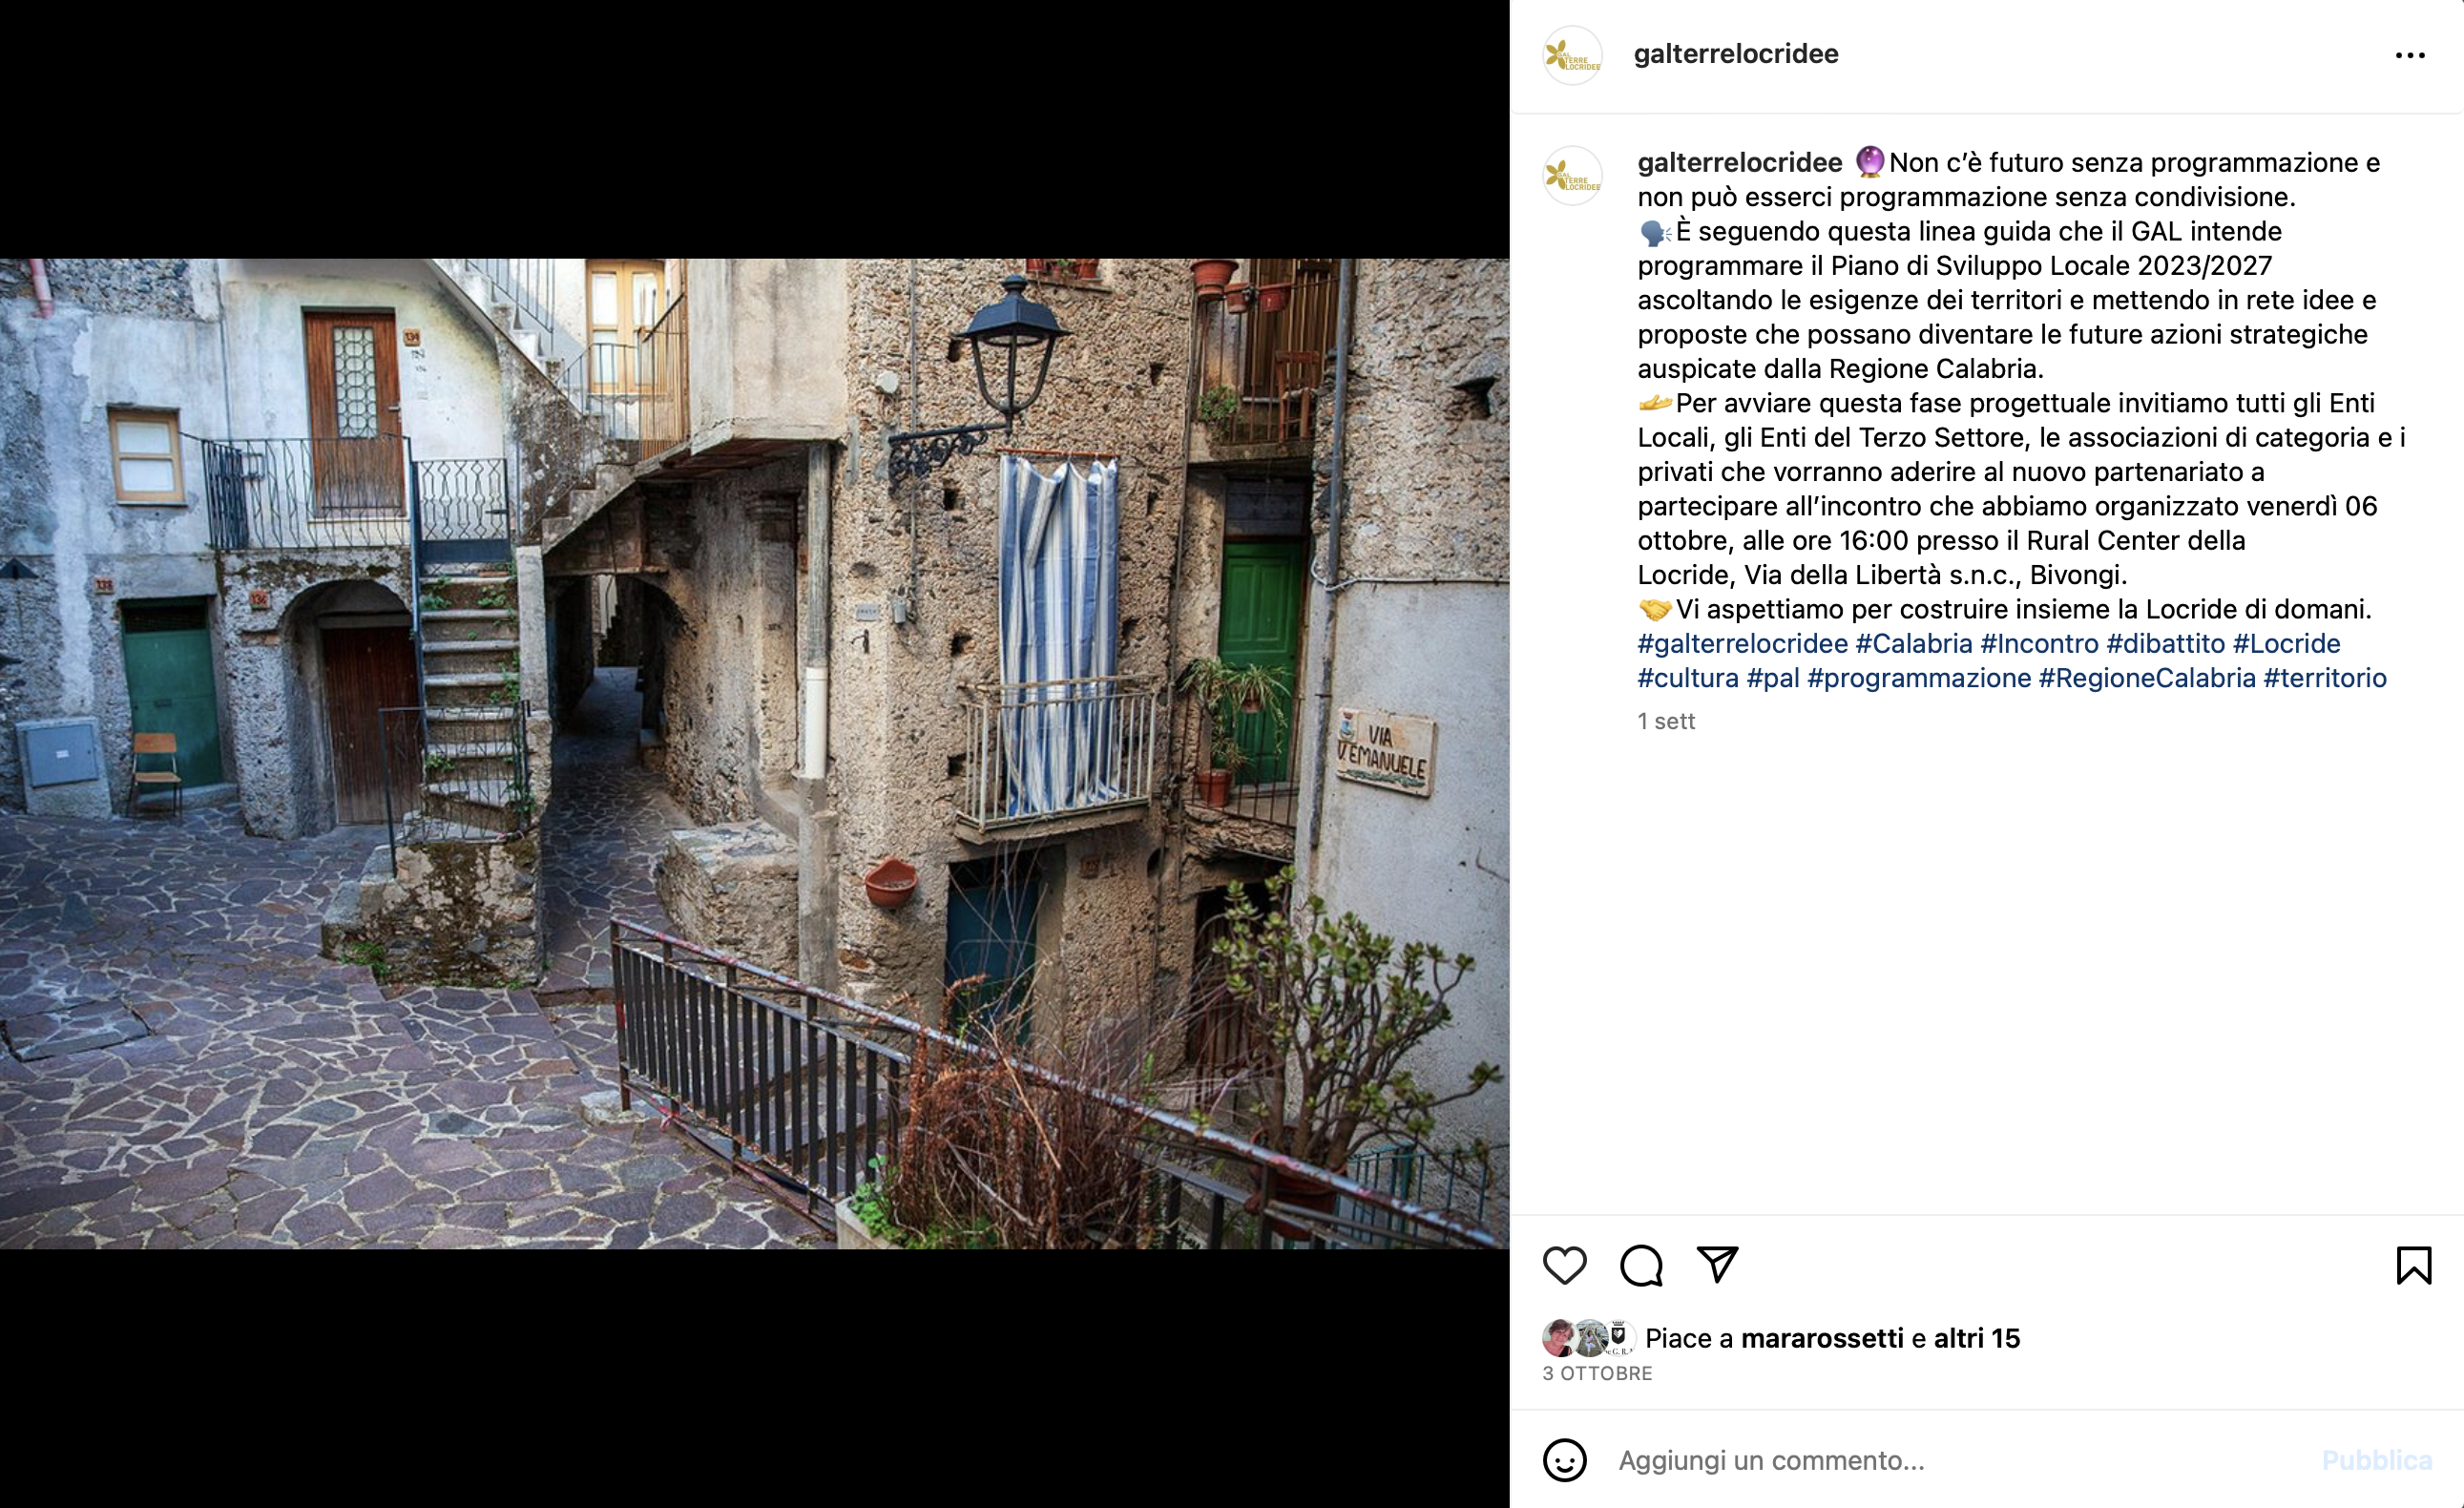The image size is (2464, 1508).
Task: Open the emoji picker smiley icon
Action: tap(1564, 1460)
